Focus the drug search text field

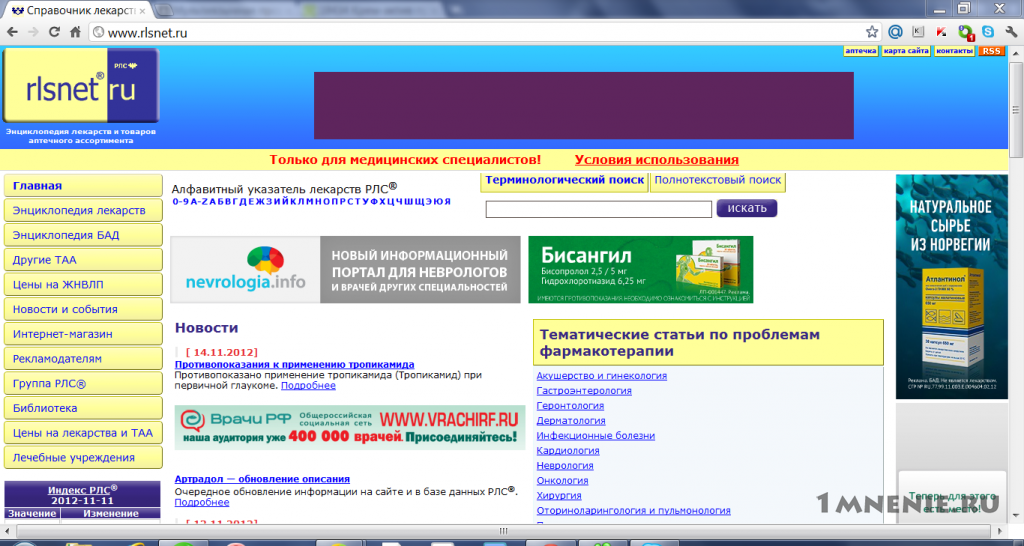pyautogui.click(x=599, y=209)
